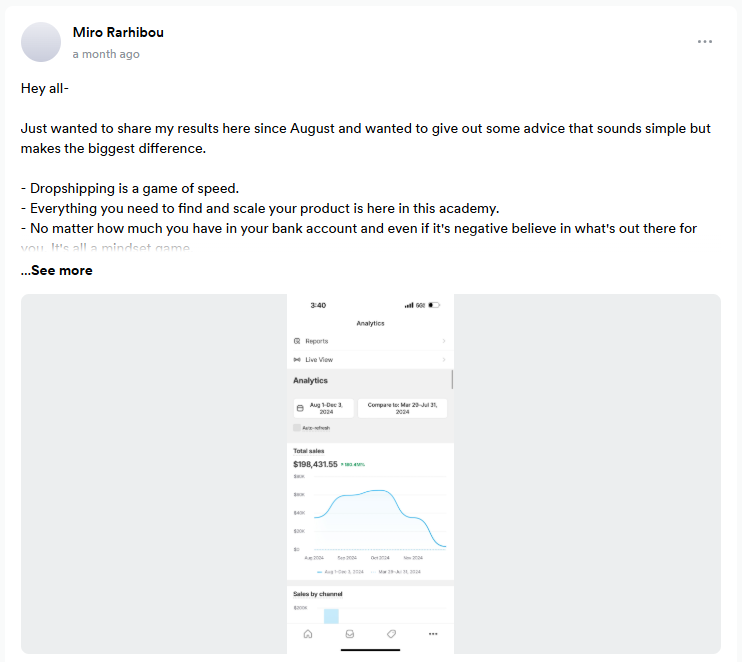Open the post options three-dot menu

(705, 42)
